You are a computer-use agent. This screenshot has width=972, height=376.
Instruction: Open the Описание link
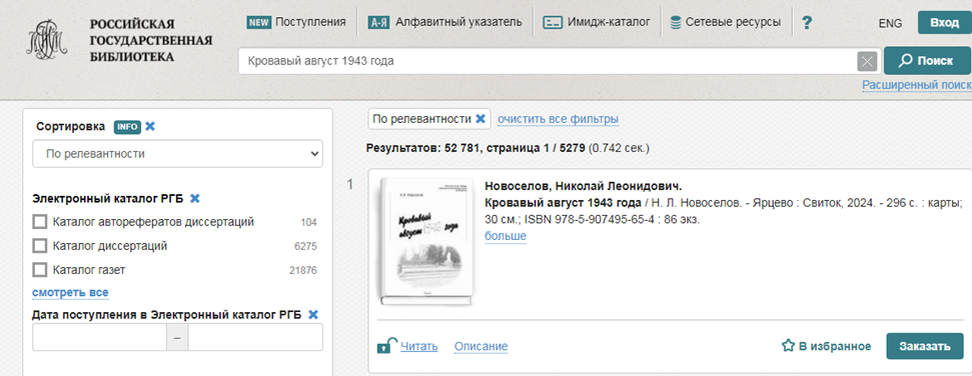(481, 346)
